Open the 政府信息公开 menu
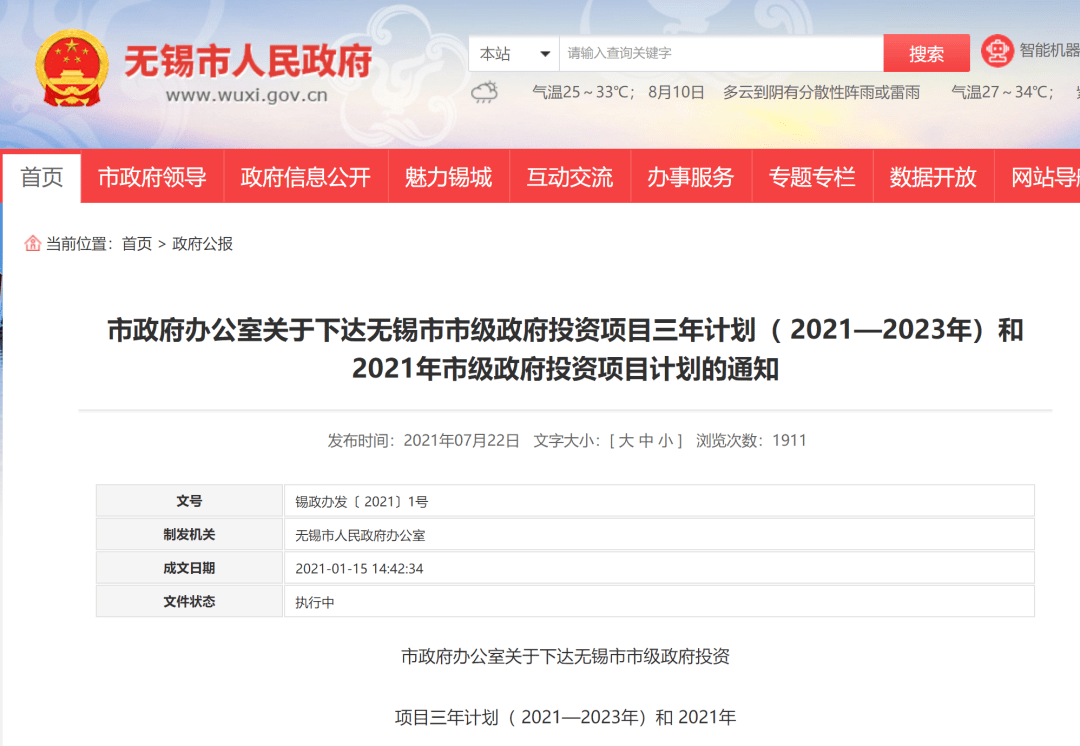 306,177
